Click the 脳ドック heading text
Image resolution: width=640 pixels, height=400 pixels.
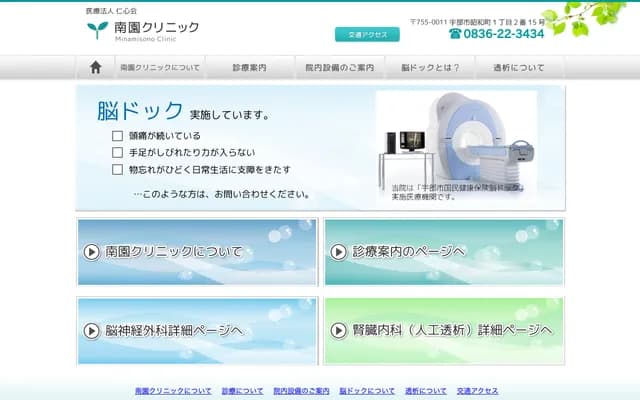[x=140, y=111]
